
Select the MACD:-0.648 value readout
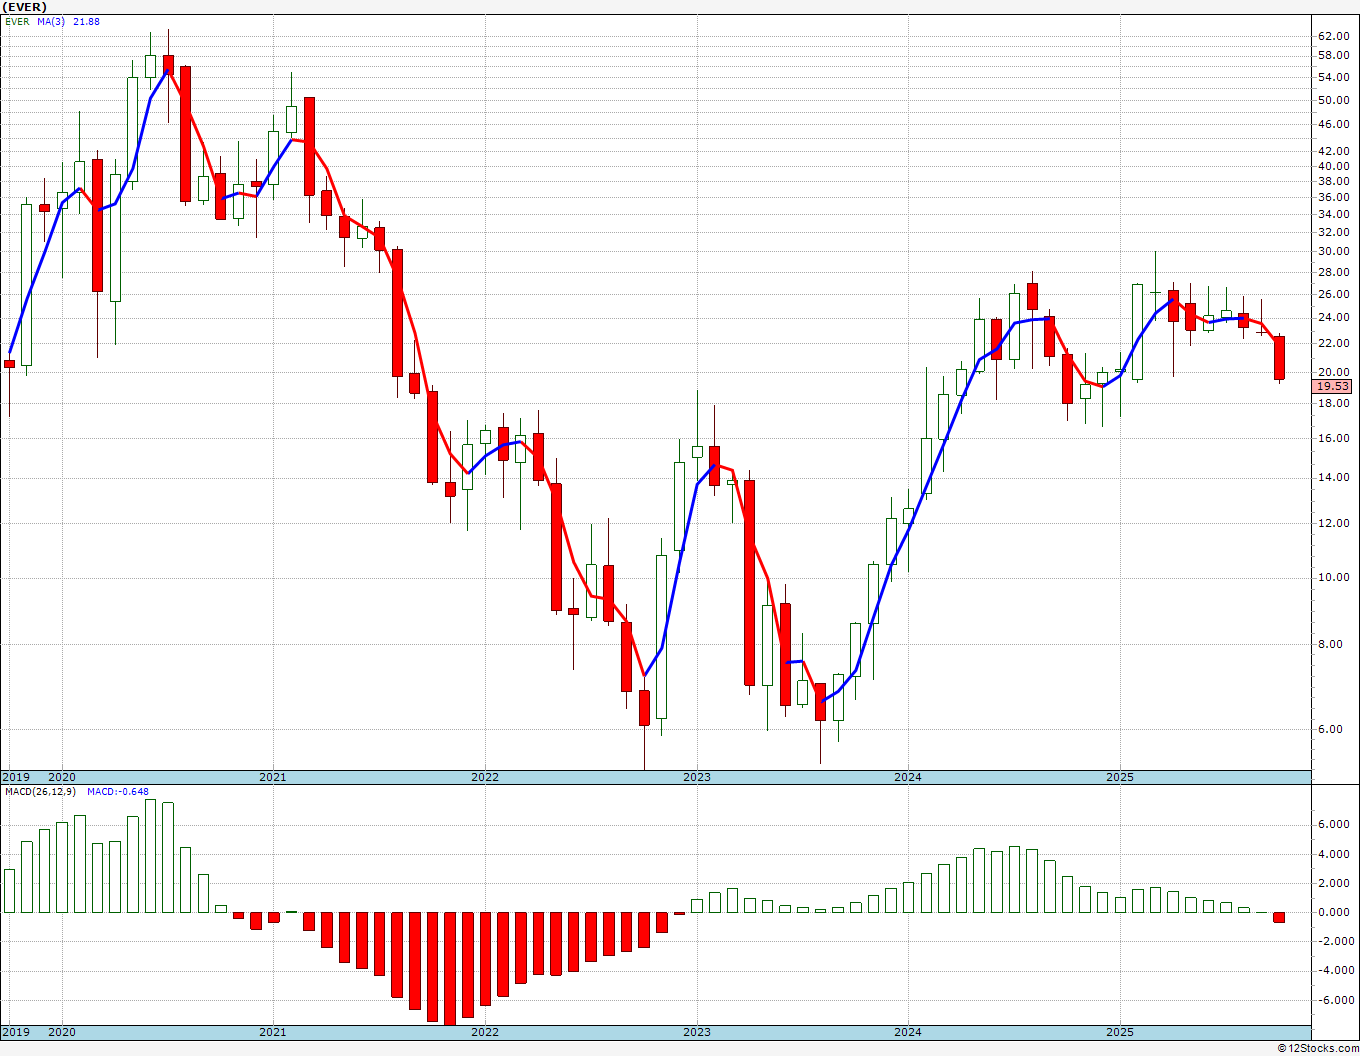click(x=117, y=792)
